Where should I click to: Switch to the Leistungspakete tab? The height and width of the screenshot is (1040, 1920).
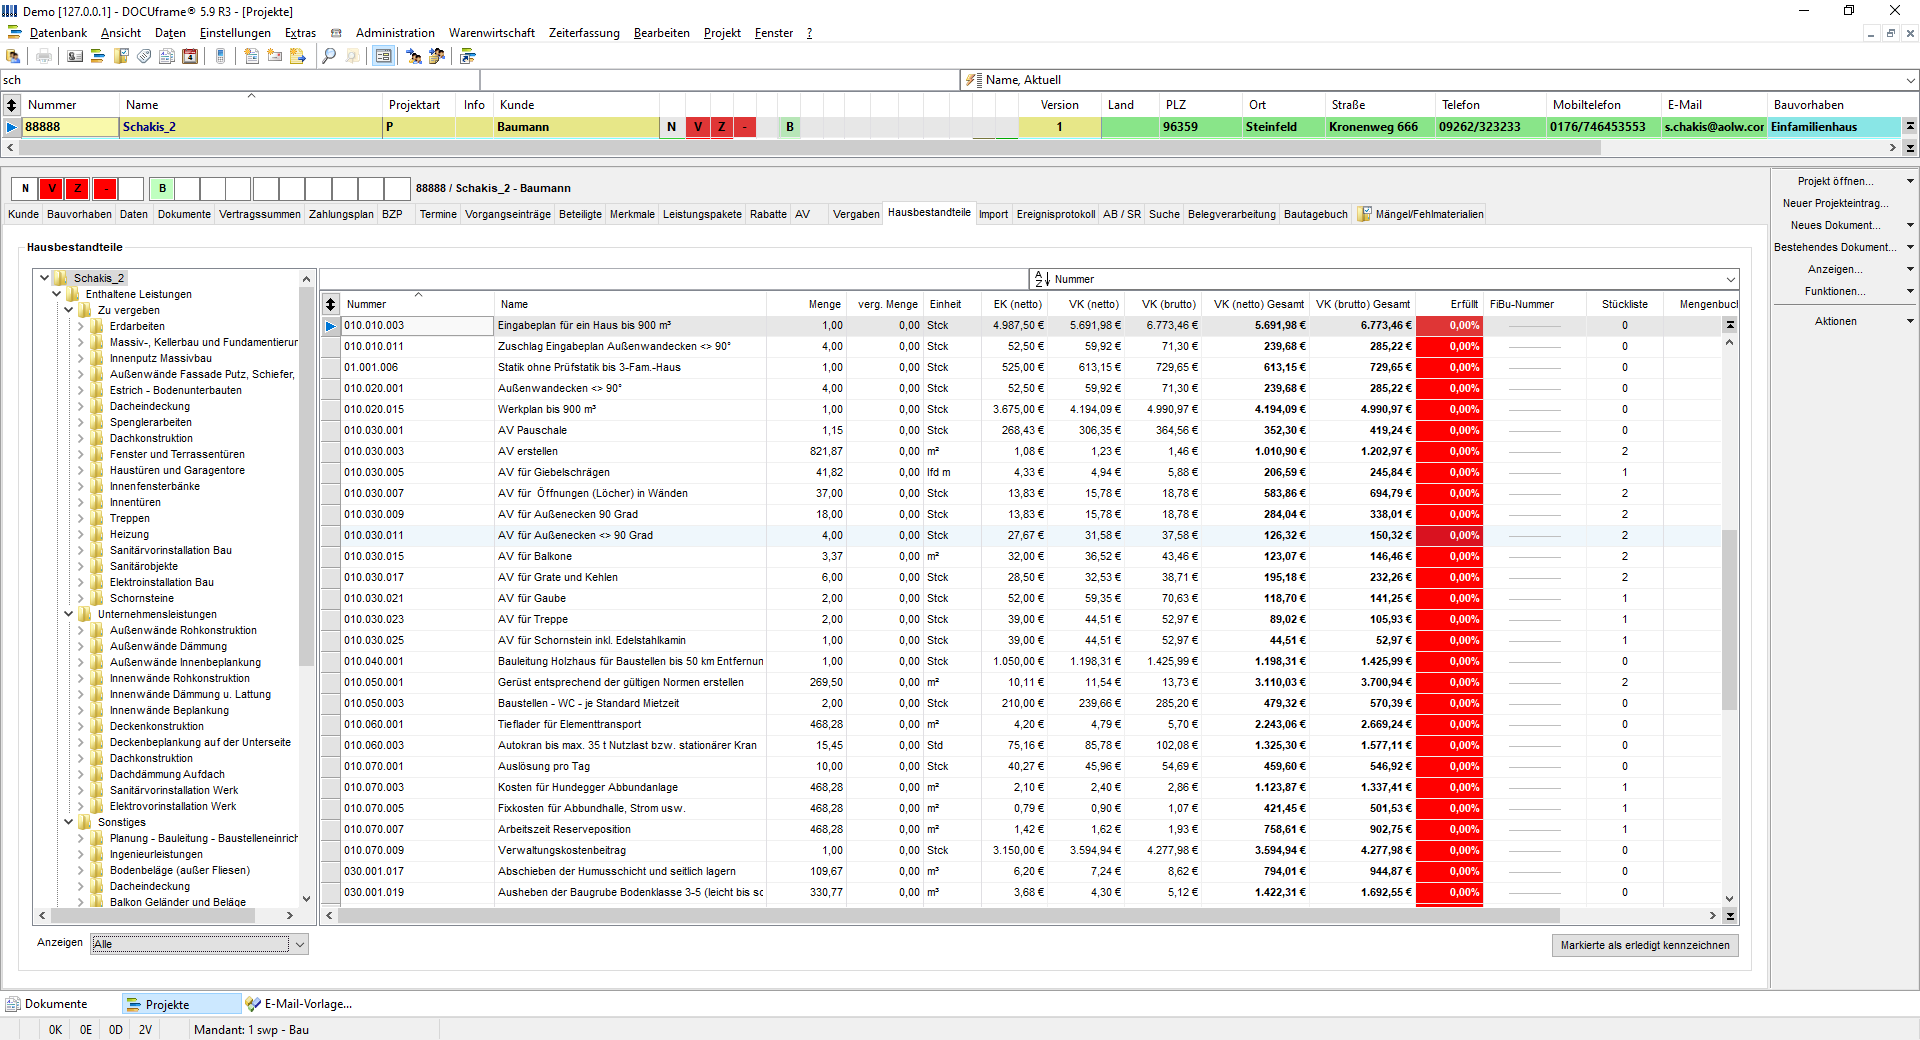pos(702,214)
